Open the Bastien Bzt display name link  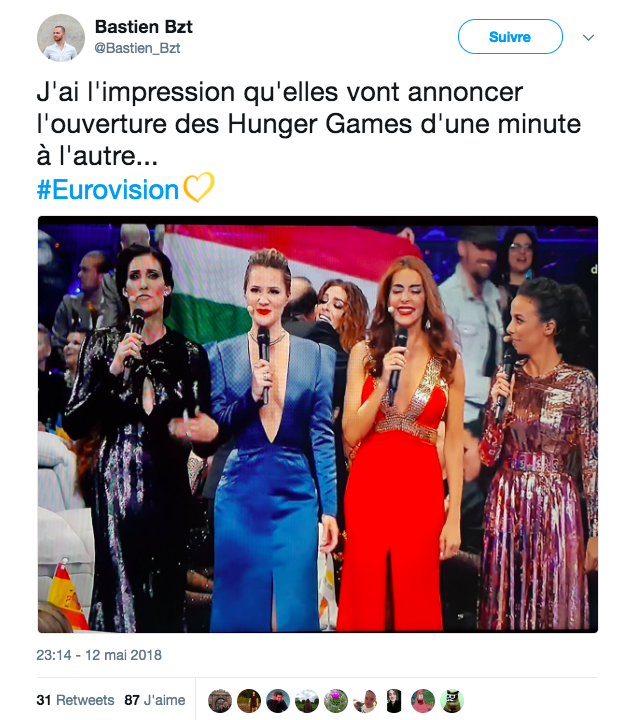click(143, 27)
